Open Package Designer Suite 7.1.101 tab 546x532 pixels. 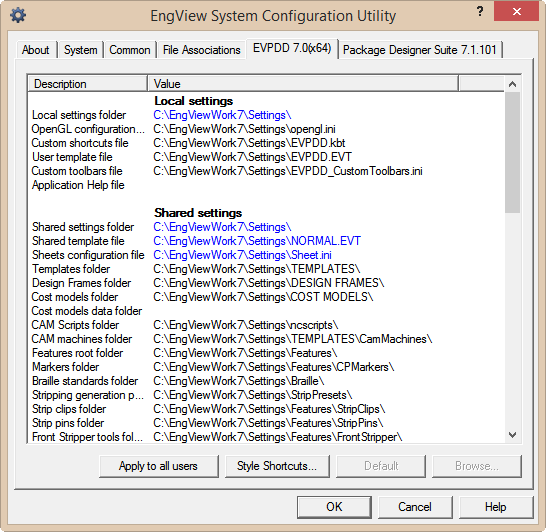pos(420,50)
